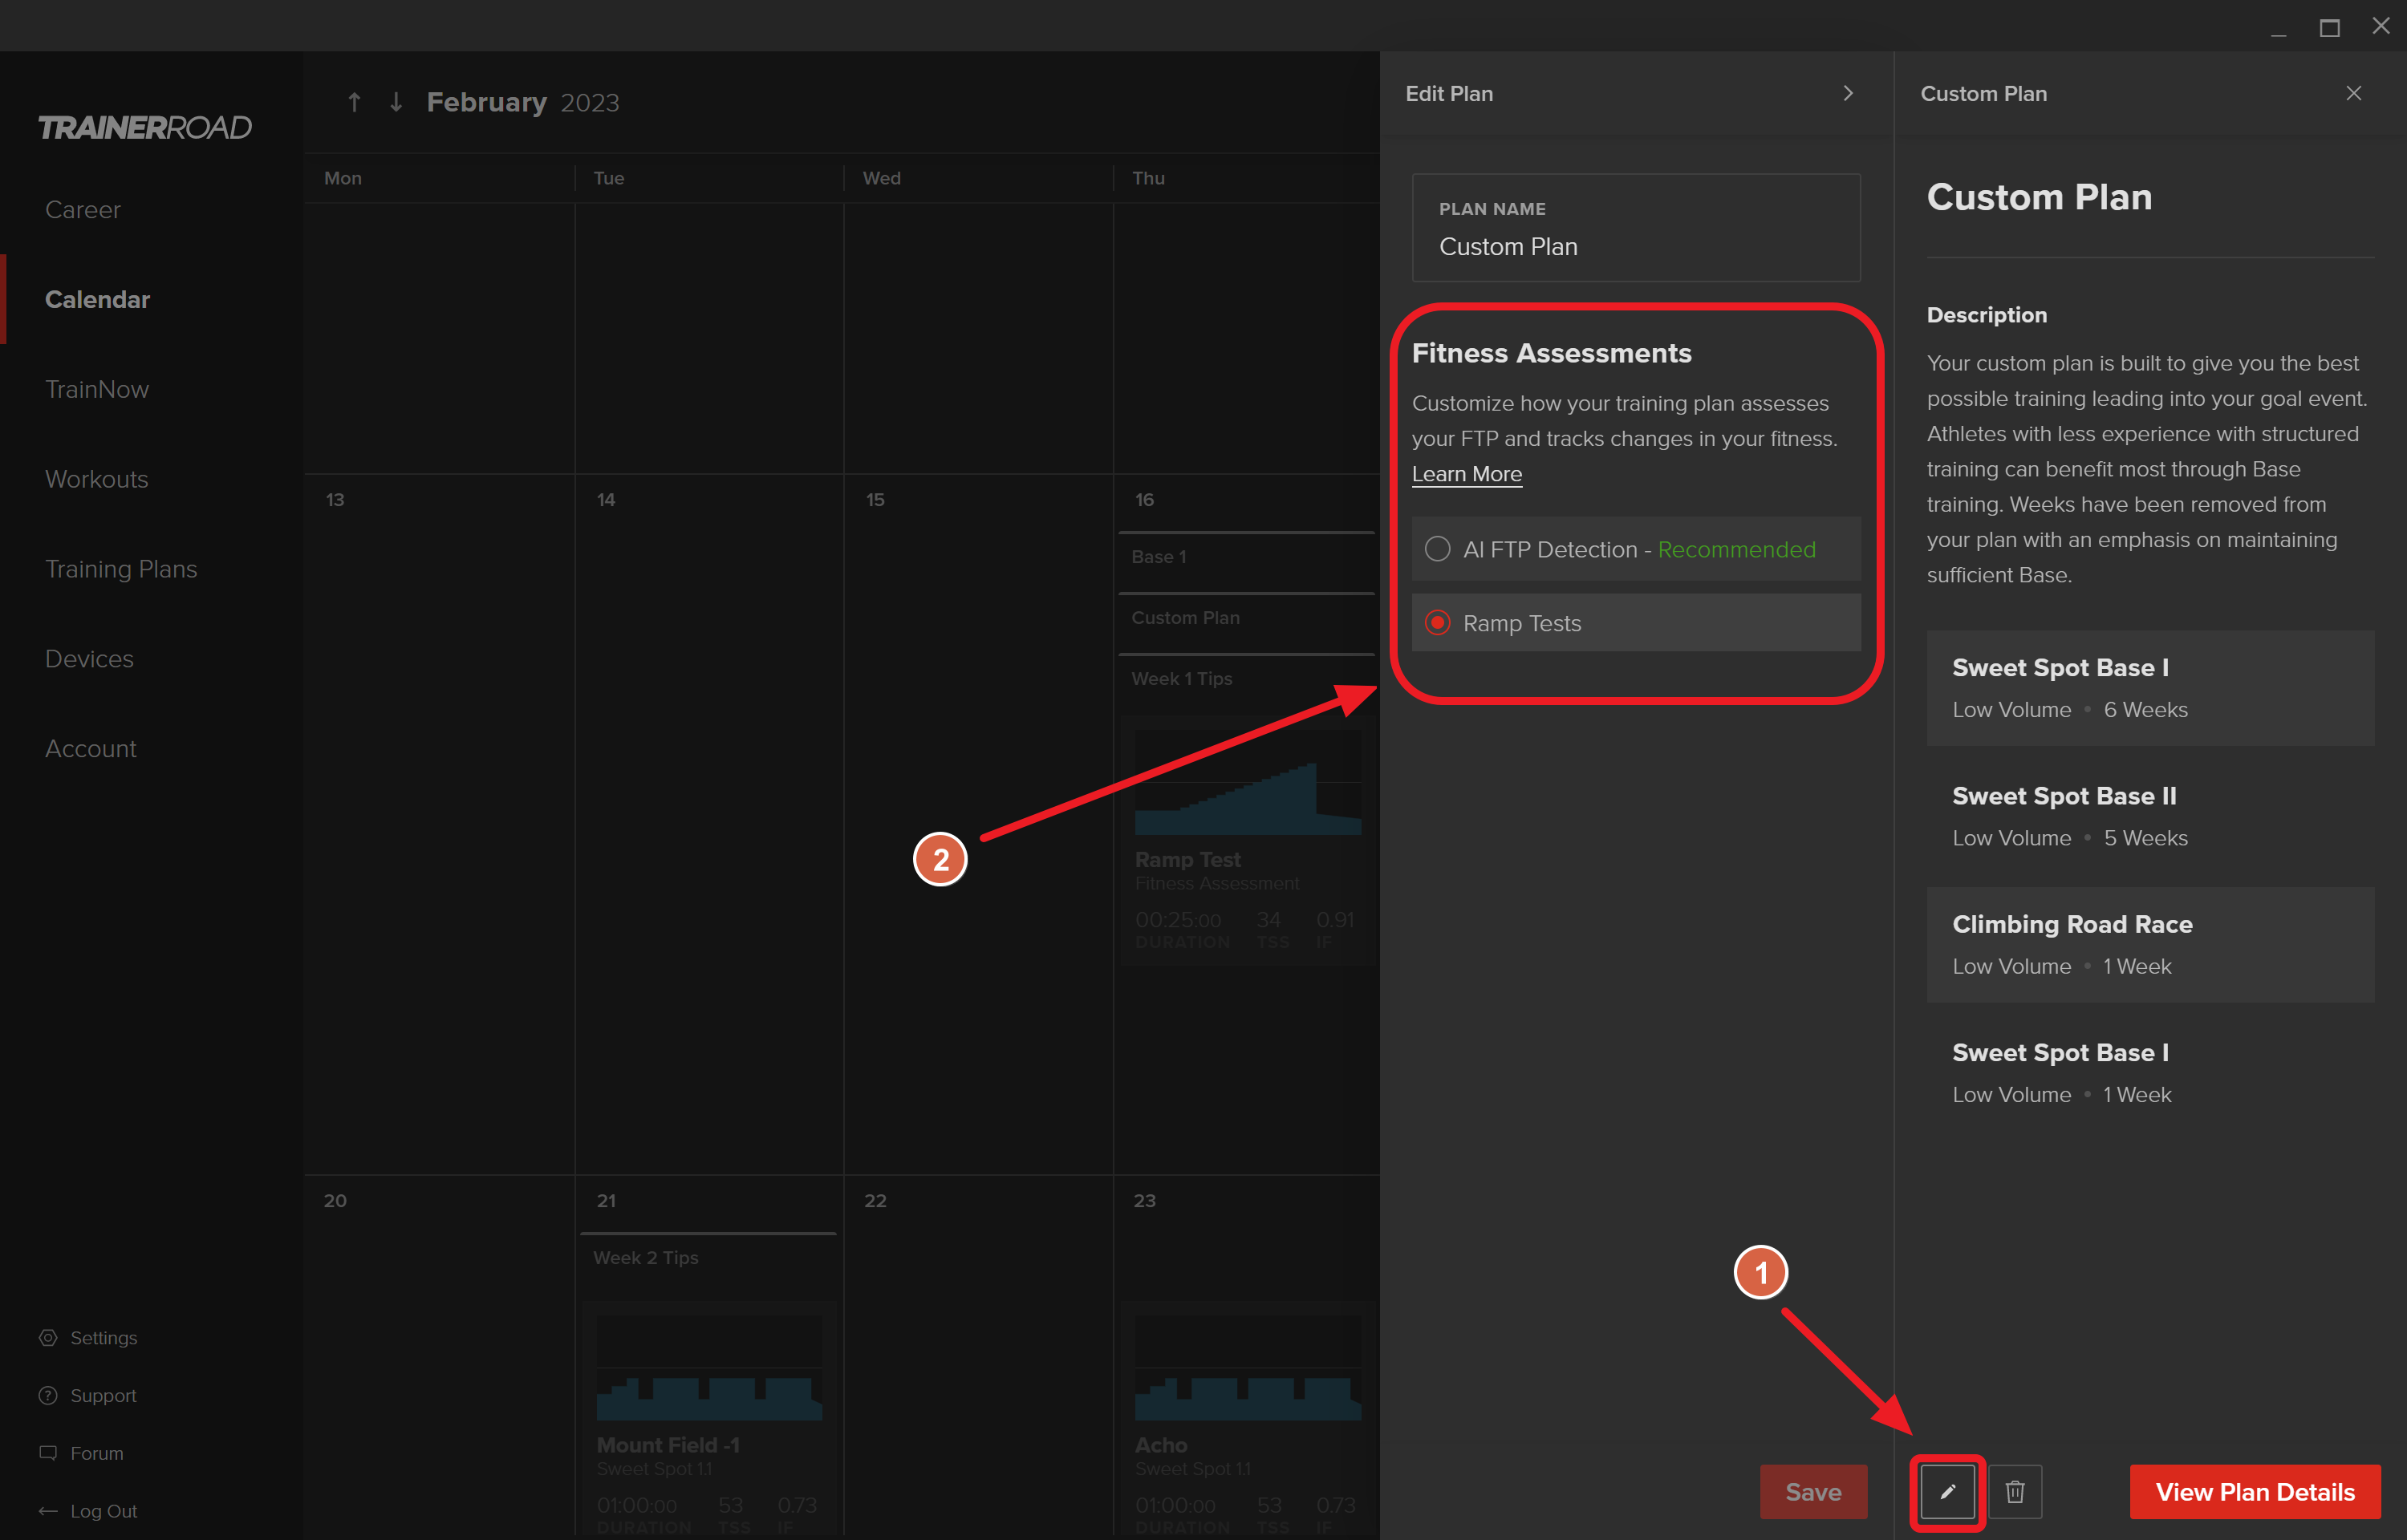2407x1540 pixels.
Task: Click Support text in sidebar
Action: pyautogui.click(x=103, y=1395)
